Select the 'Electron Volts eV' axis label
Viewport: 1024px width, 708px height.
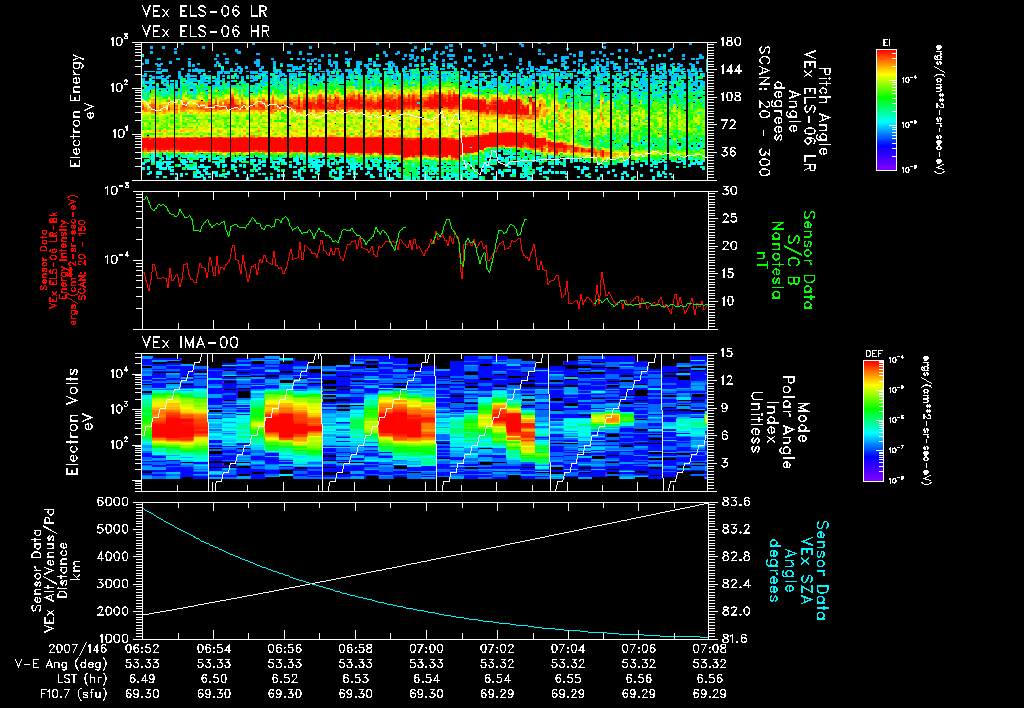point(79,421)
